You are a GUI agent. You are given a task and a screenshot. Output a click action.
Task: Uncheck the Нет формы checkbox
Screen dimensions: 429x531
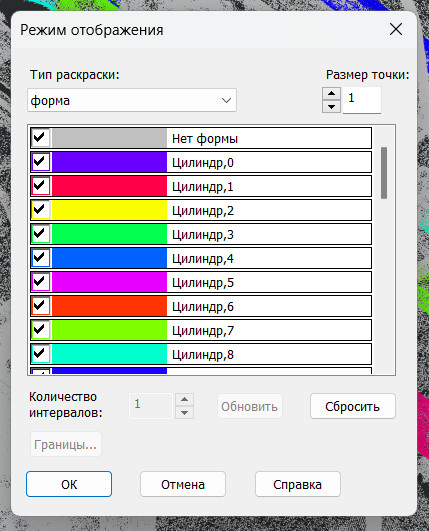click(x=41, y=137)
